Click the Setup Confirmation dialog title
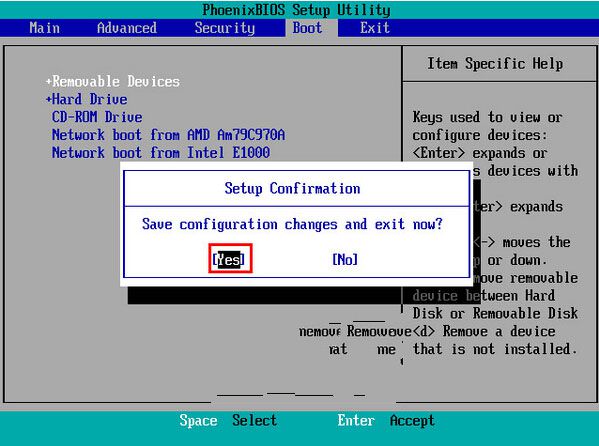Viewport: 599px width, 446px height. (292, 188)
